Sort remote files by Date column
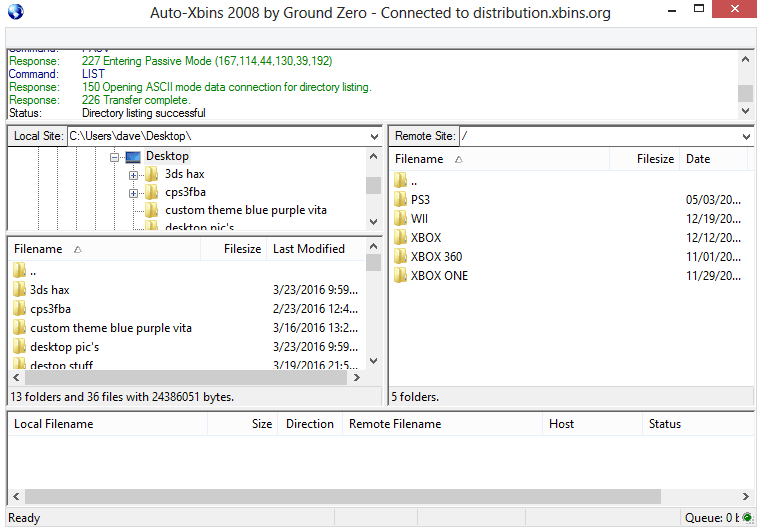The image size is (762, 531). point(713,159)
